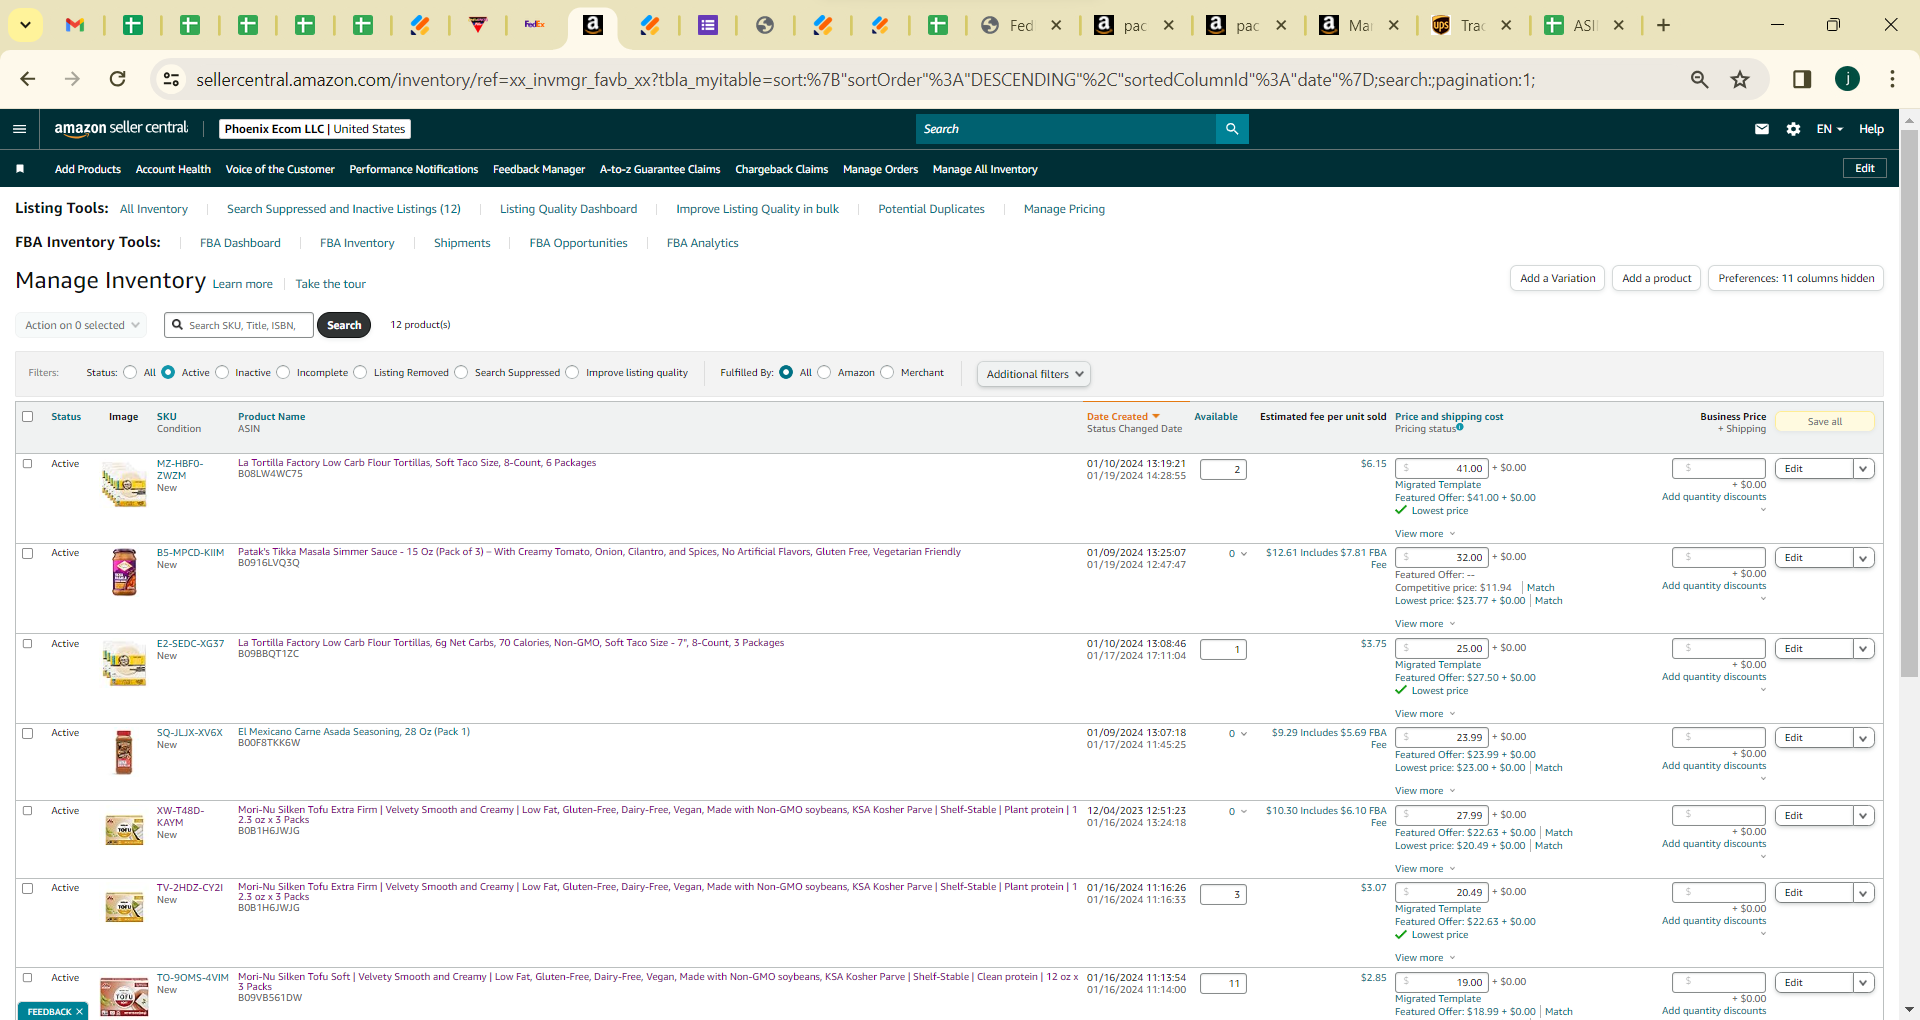Select the All status radio button
The height and width of the screenshot is (1020, 1920).
(130, 373)
